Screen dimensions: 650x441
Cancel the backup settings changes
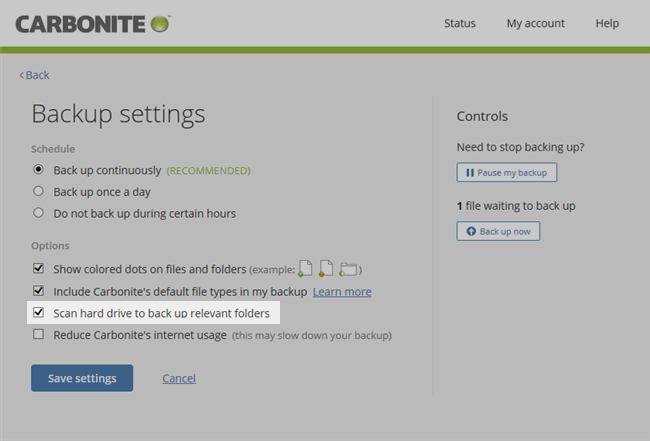point(179,378)
